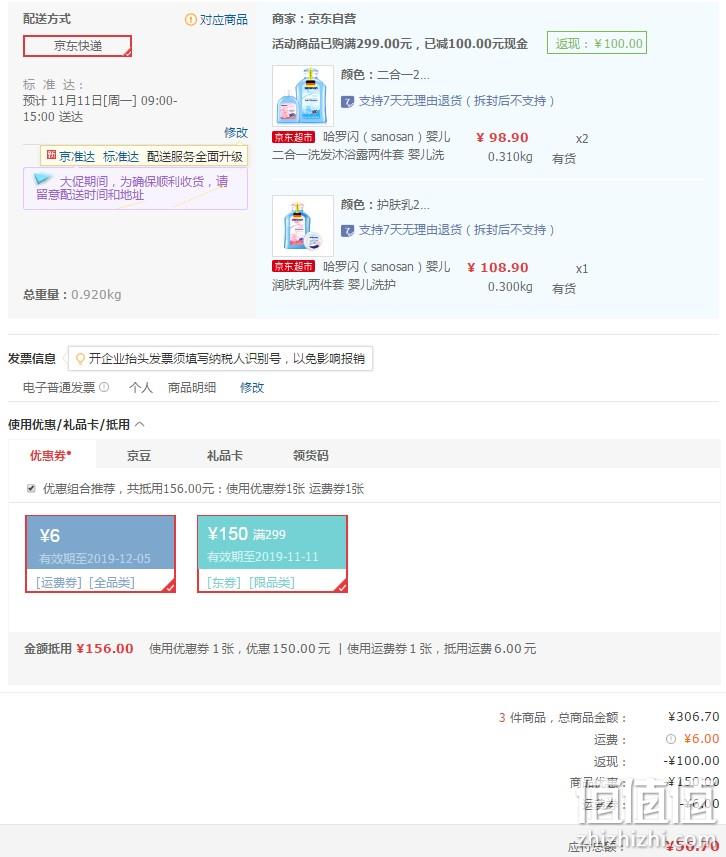Collapse the 使用优惠/礼品卡/抵用 section

tap(139, 424)
